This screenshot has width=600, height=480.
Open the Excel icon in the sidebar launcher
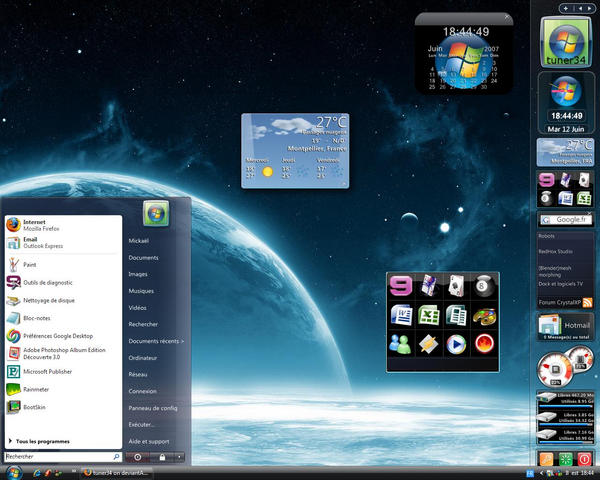[x=584, y=198]
